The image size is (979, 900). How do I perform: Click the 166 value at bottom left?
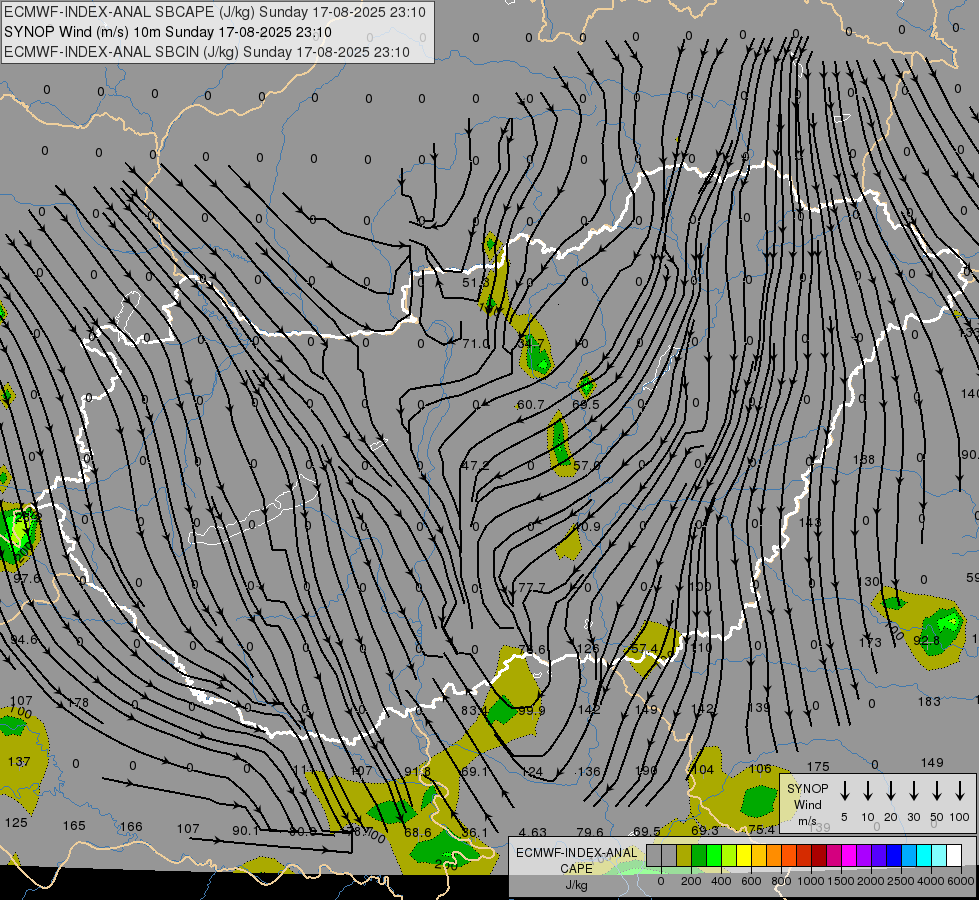pos(131,826)
